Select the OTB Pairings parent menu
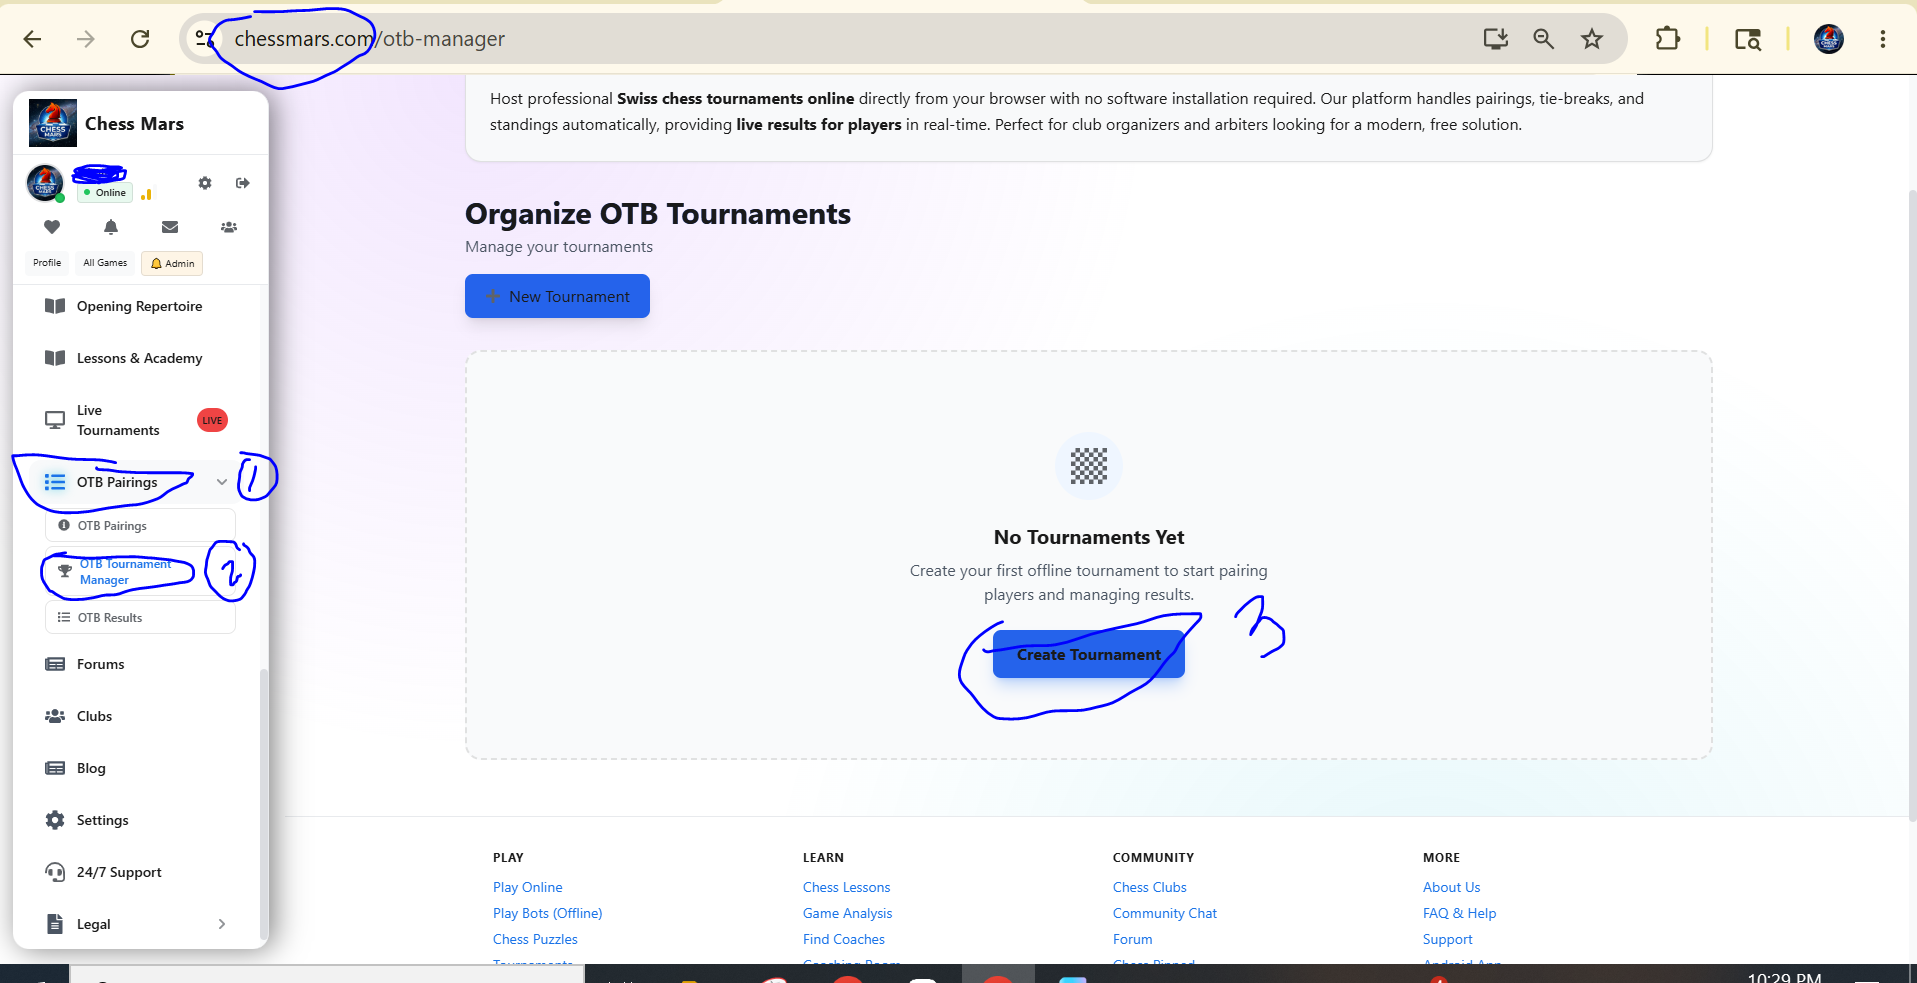1917x983 pixels. tap(132, 482)
